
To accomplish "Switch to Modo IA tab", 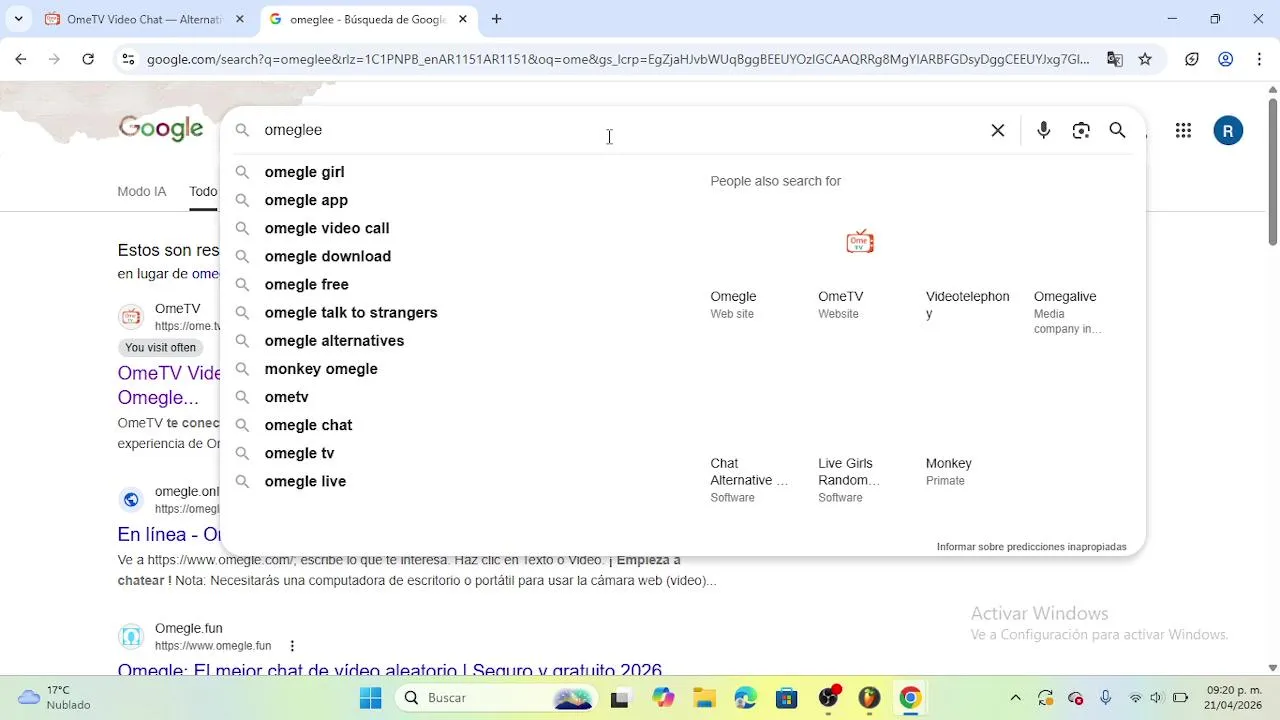I will coord(142,191).
